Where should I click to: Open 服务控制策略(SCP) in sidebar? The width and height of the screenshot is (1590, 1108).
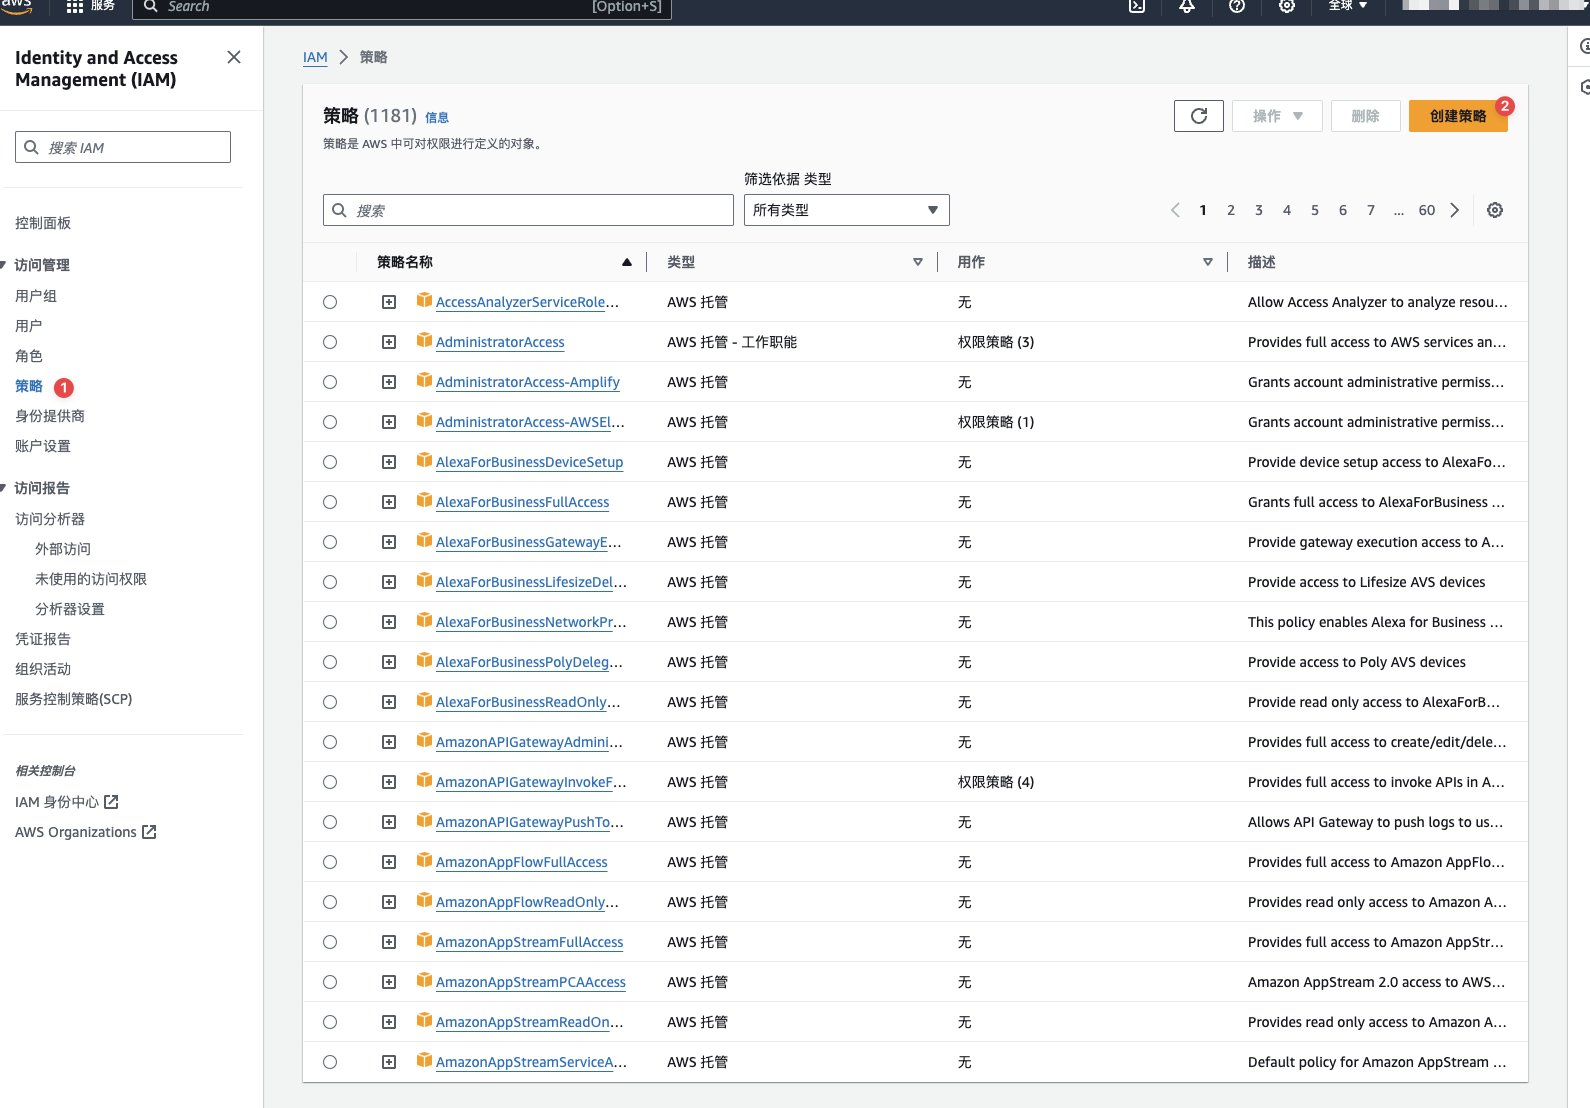click(x=74, y=699)
